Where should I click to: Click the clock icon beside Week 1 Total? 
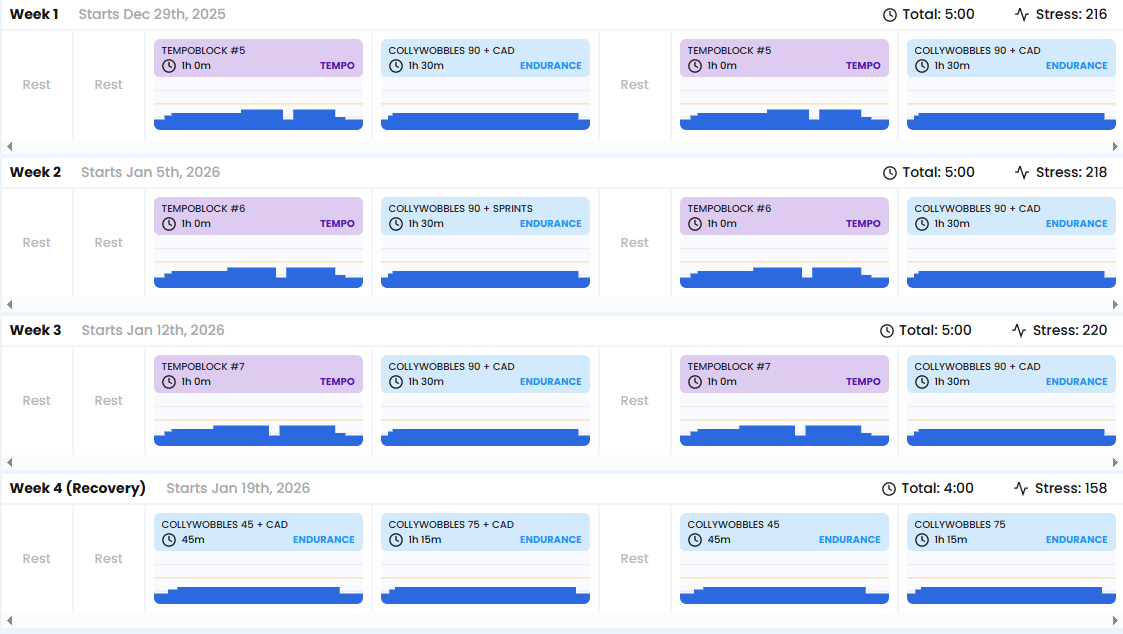point(890,15)
